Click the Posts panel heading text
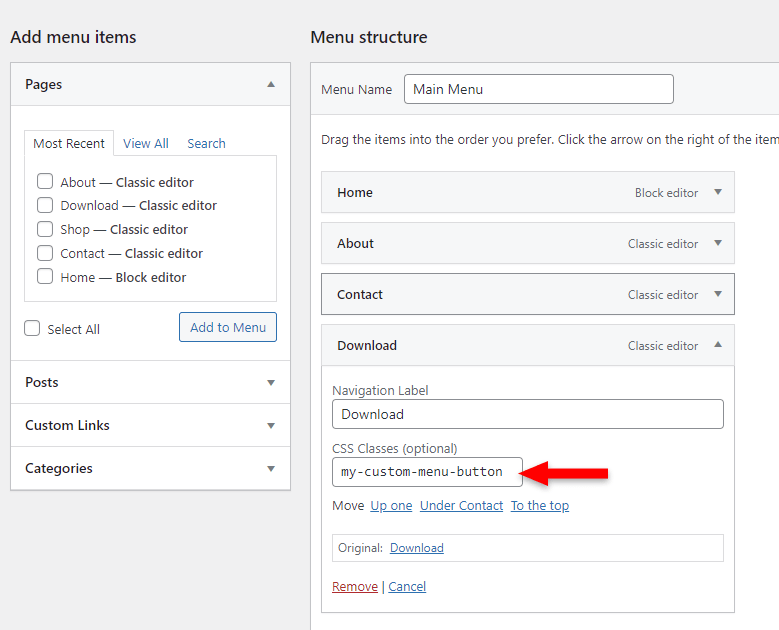The image size is (779, 630). (x=42, y=382)
